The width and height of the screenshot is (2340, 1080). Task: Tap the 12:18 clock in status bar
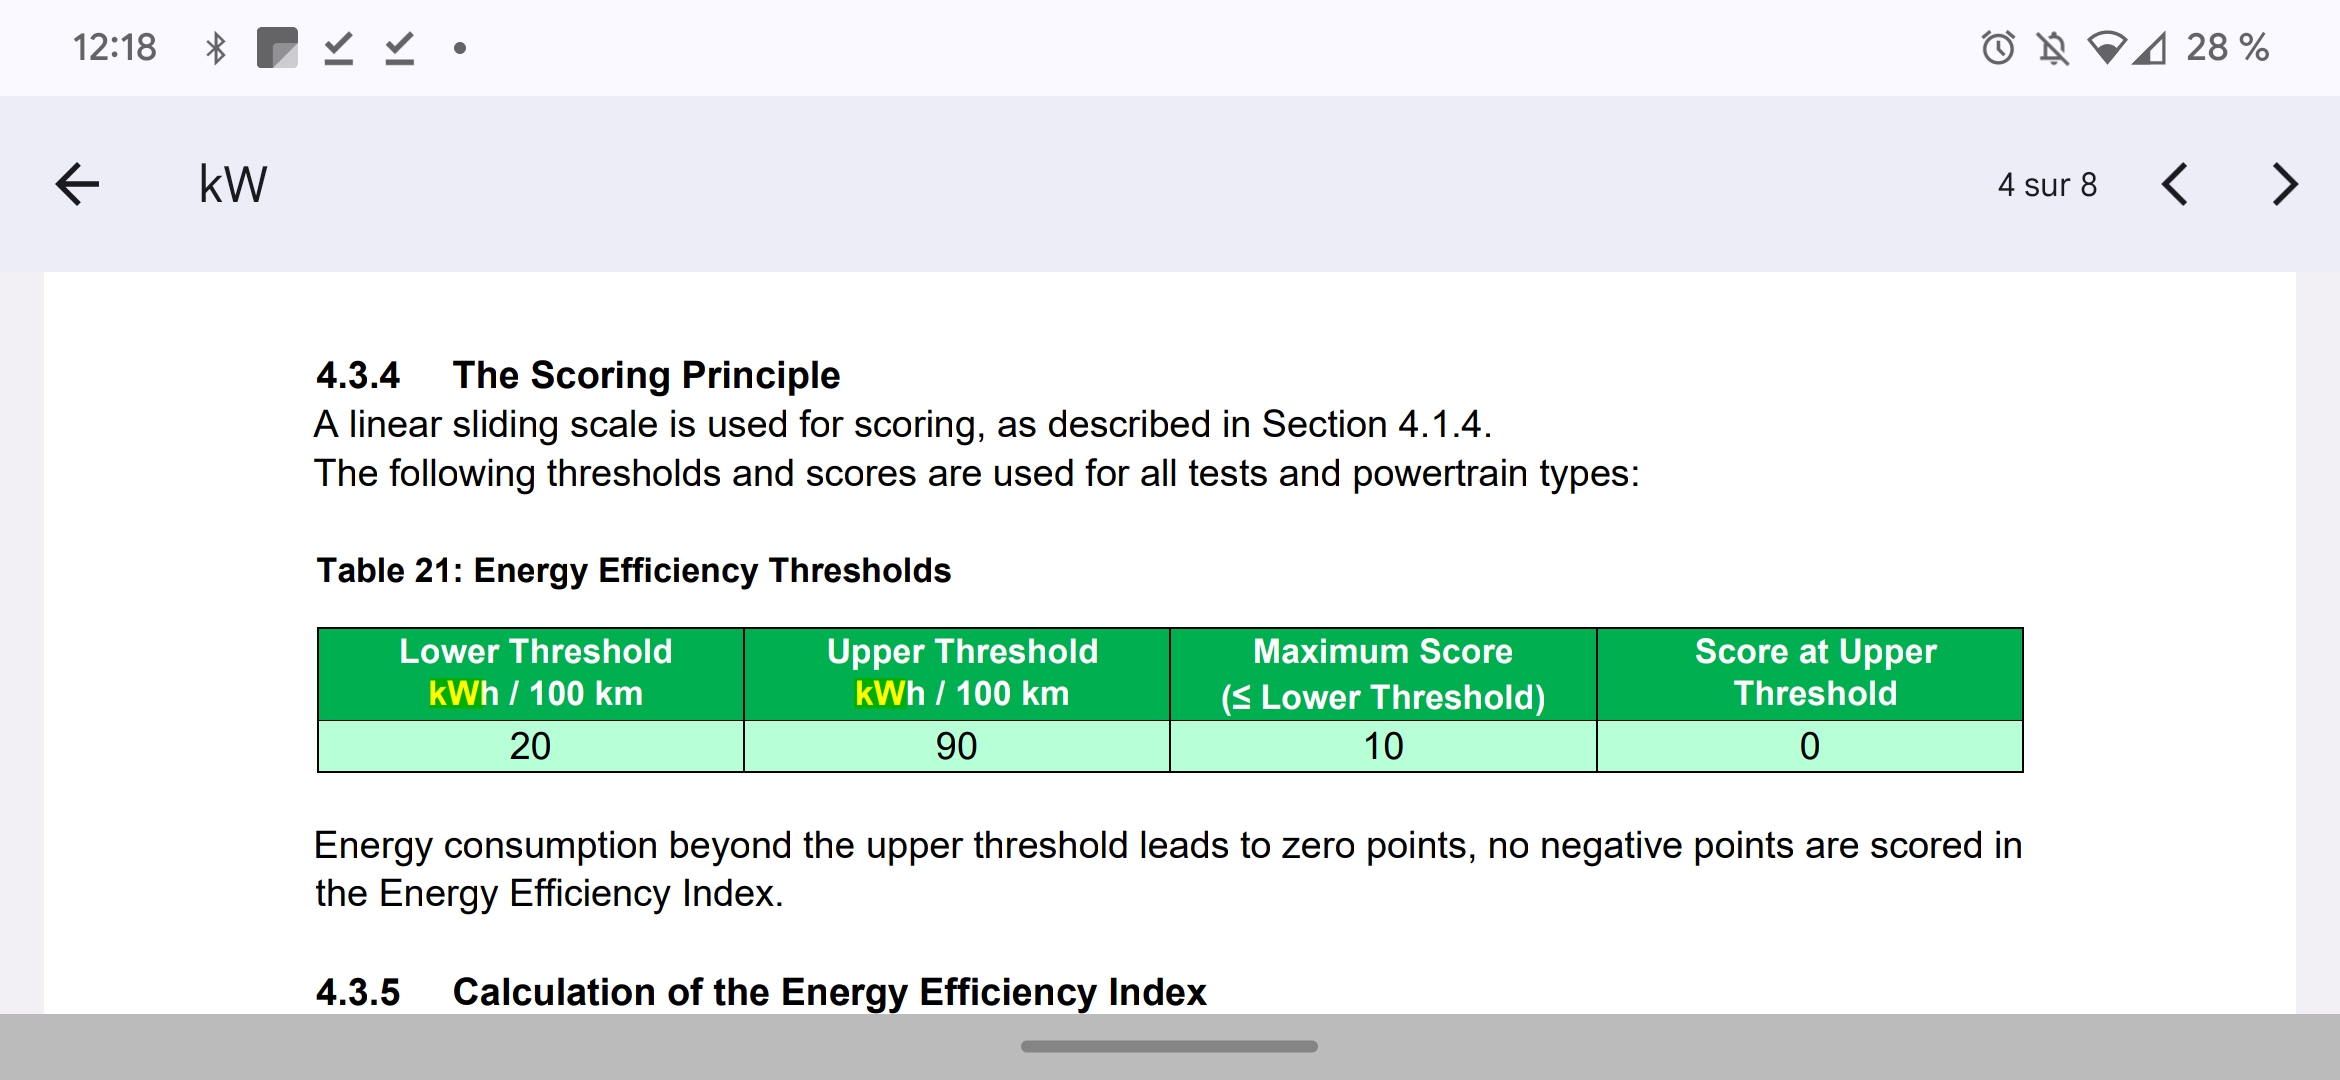(x=114, y=47)
